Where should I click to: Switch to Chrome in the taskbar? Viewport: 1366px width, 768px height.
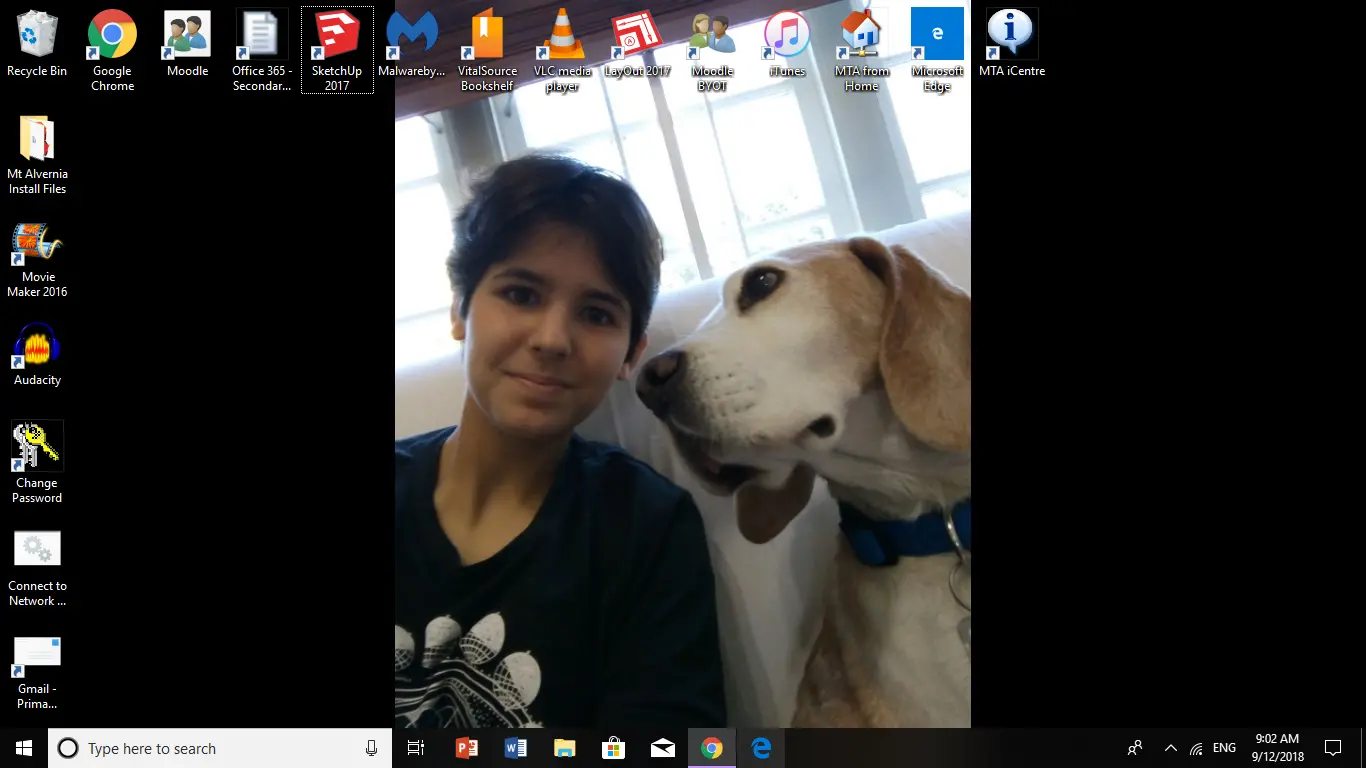tap(711, 748)
